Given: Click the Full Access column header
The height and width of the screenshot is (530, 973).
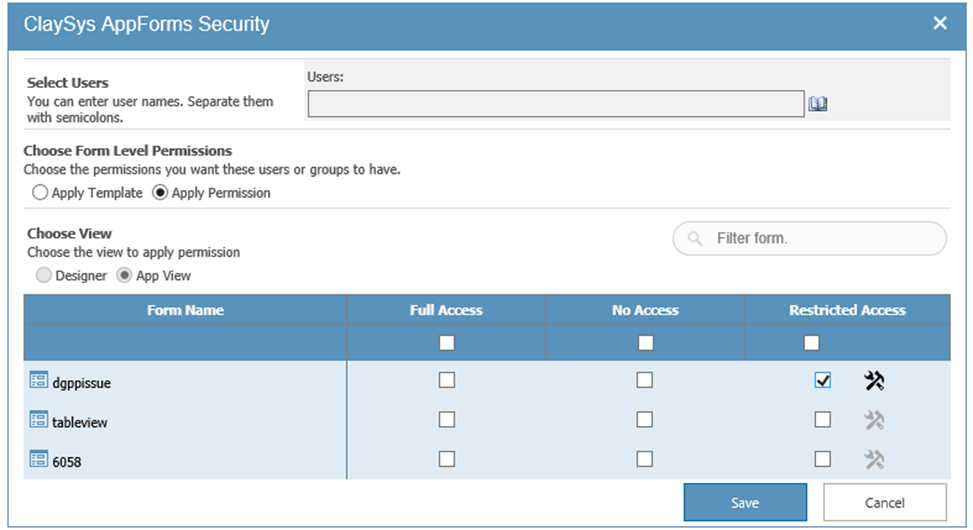Looking at the screenshot, I should tap(446, 310).
